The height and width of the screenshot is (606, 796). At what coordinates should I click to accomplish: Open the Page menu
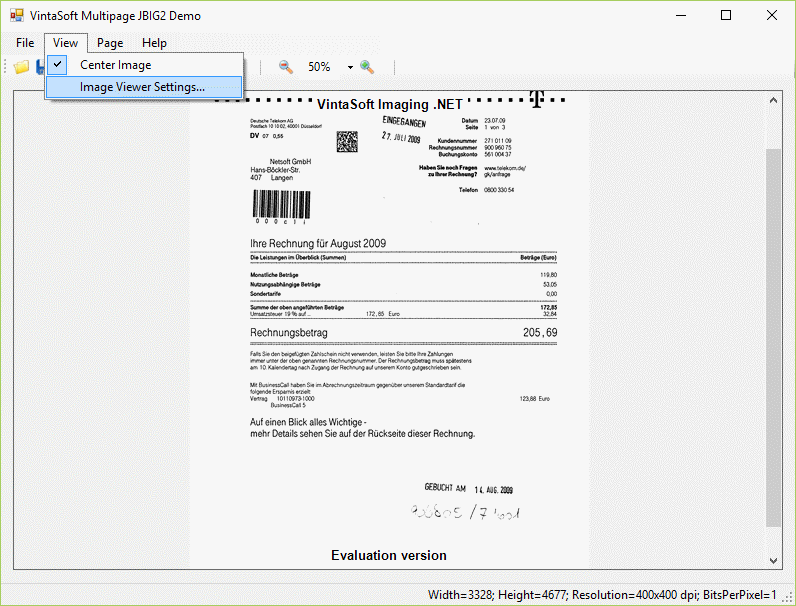[110, 43]
